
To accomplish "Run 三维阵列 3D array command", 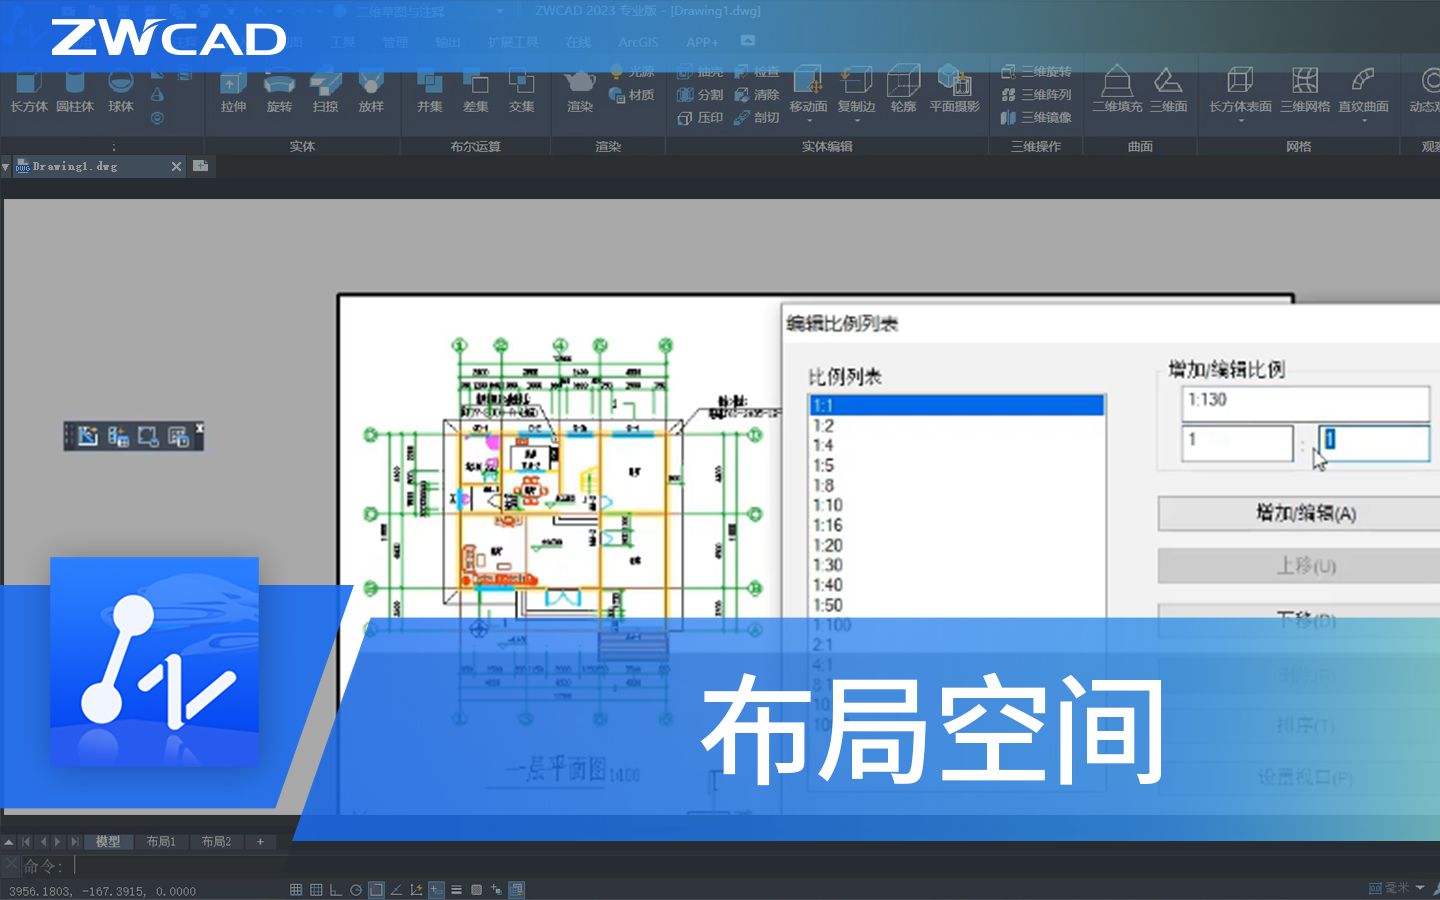I will click(x=1036, y=95).
